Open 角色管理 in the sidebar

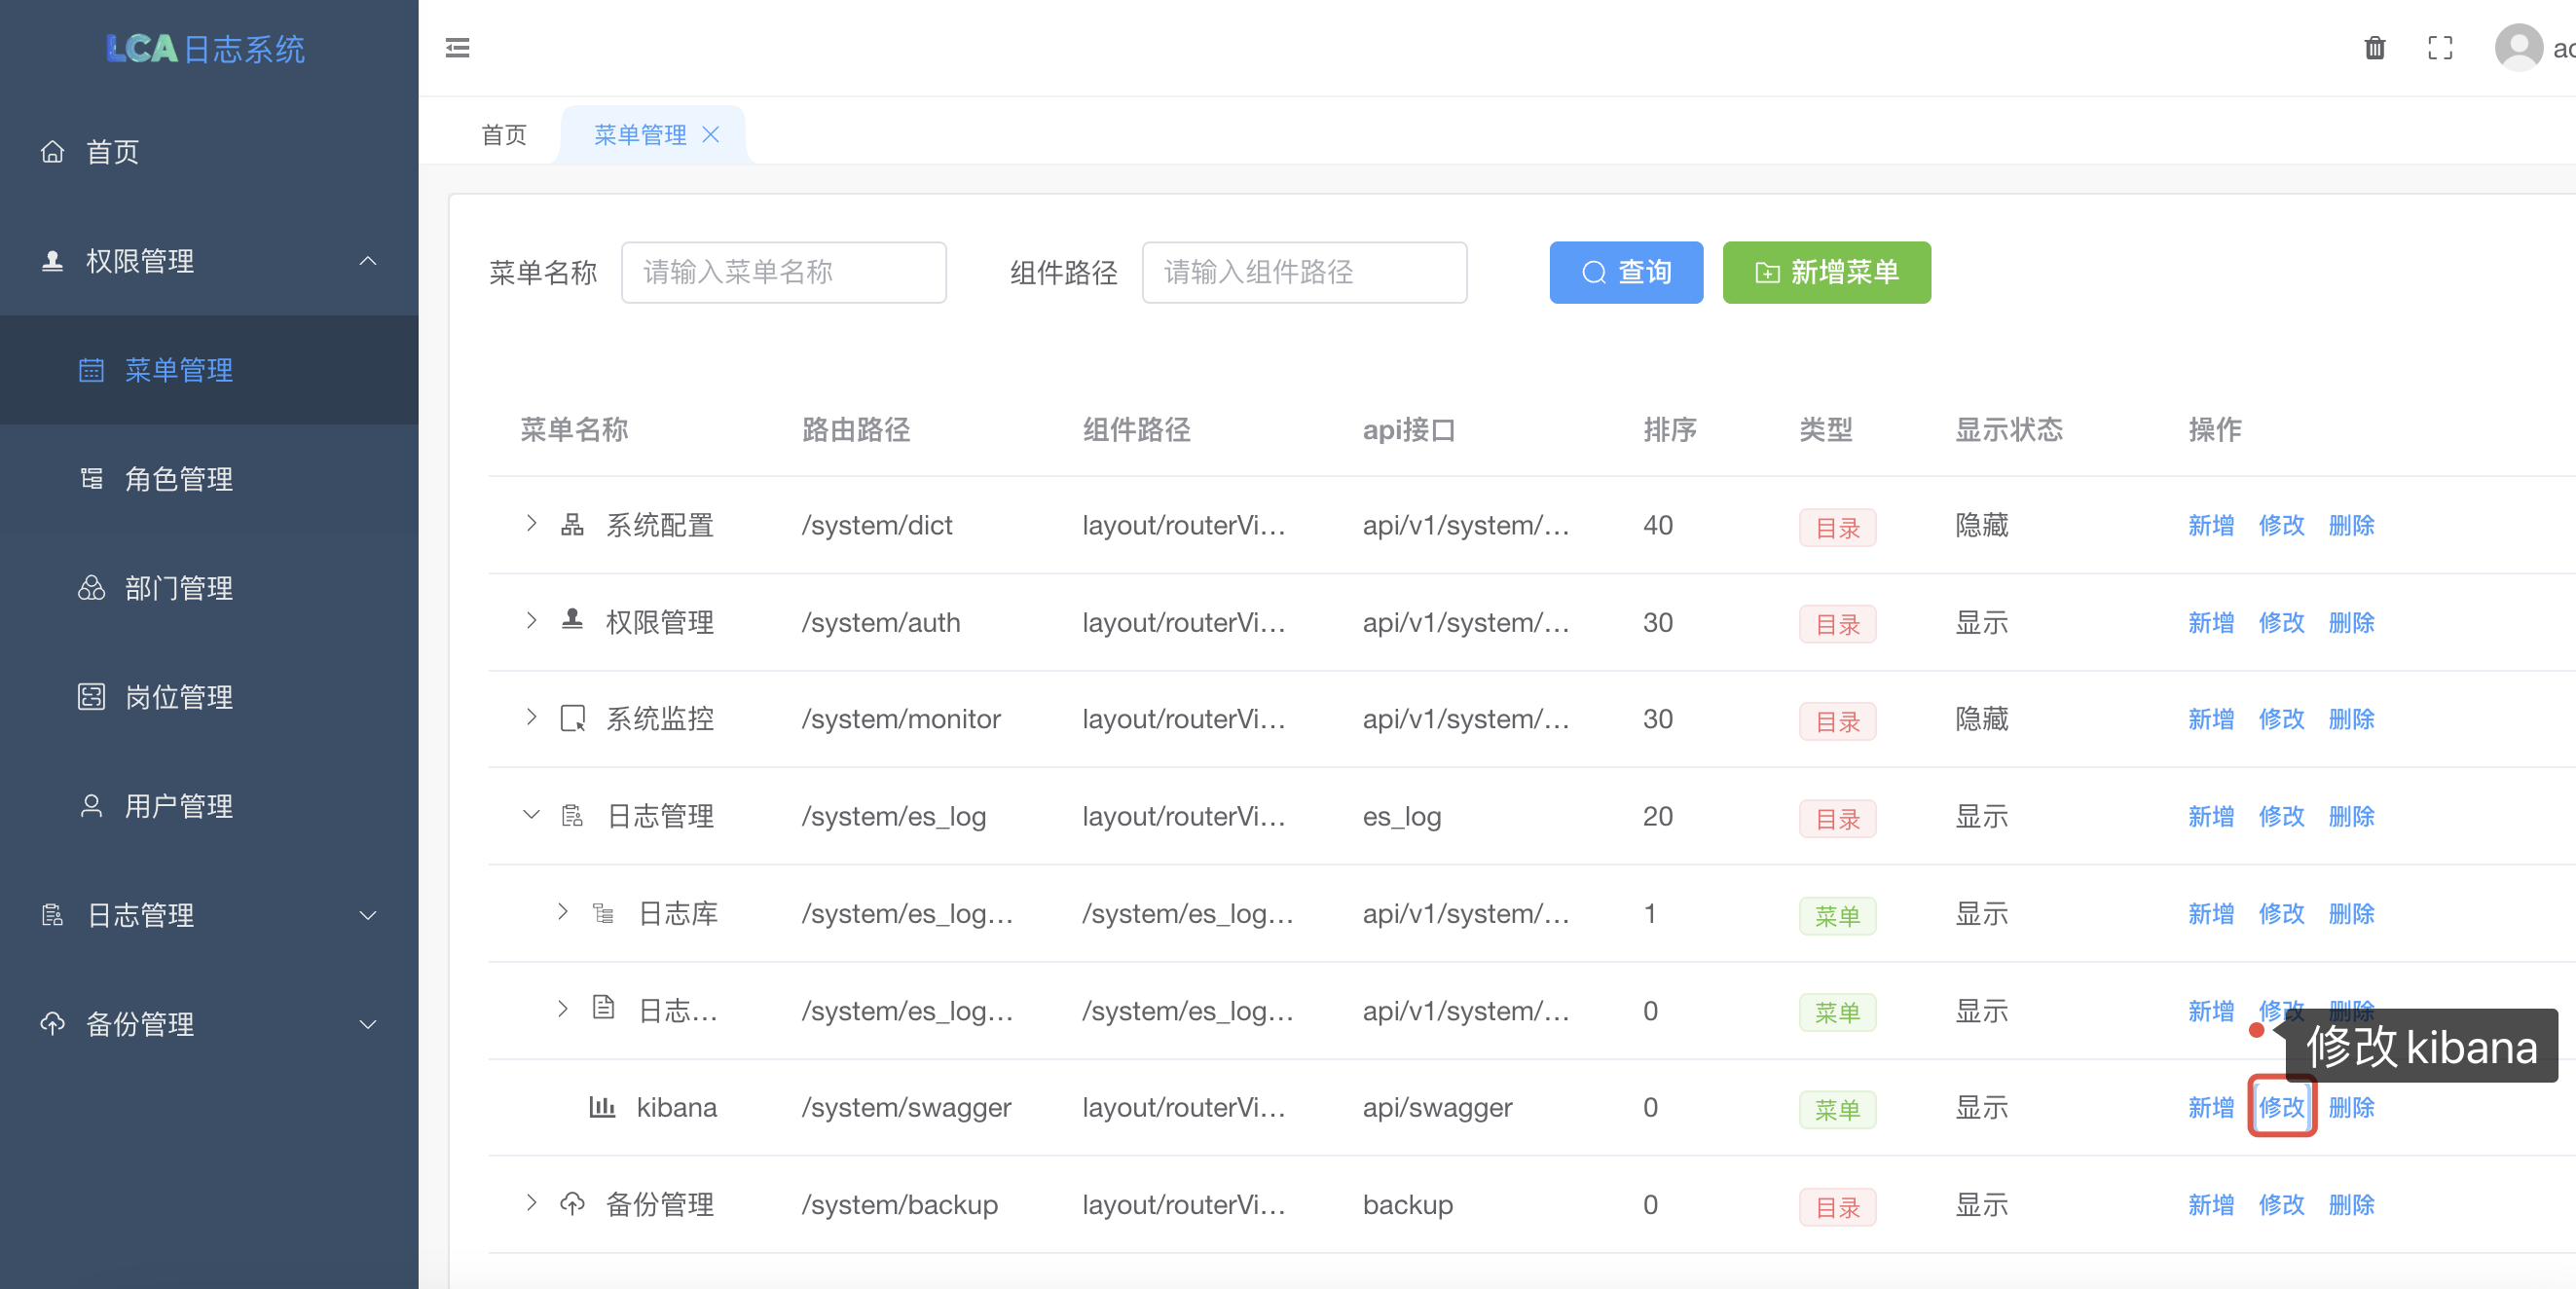178,479
